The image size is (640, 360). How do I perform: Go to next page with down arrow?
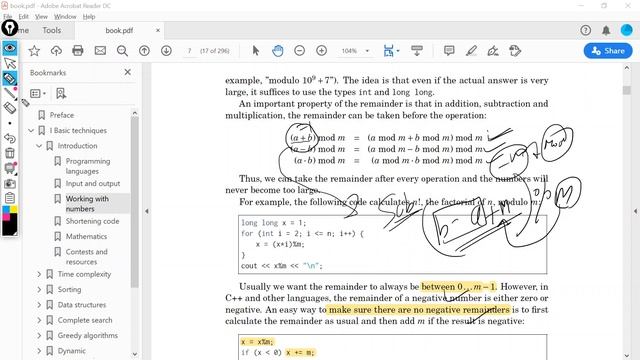coord(166,51)
